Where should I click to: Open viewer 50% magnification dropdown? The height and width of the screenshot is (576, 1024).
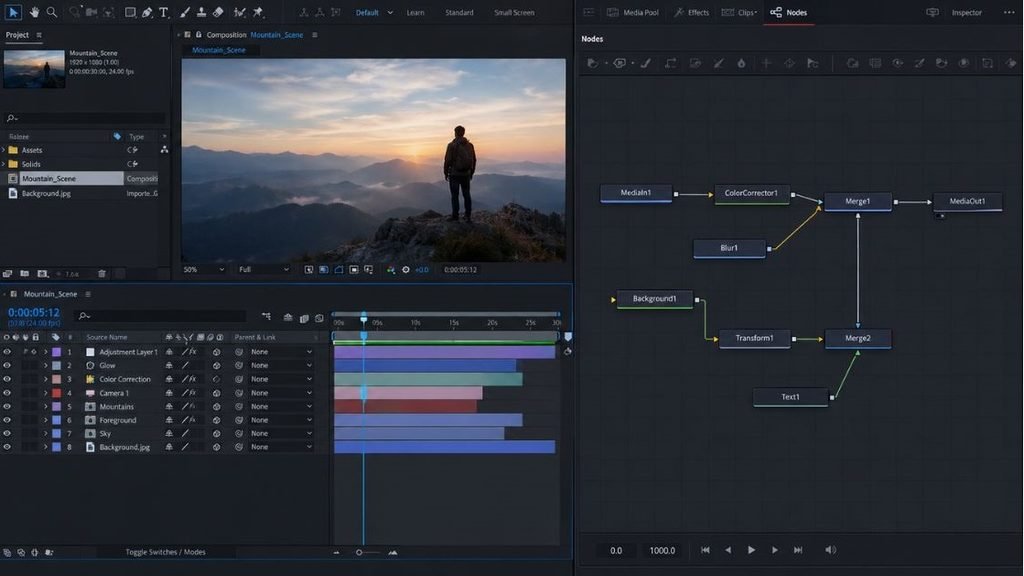point(203,270)
